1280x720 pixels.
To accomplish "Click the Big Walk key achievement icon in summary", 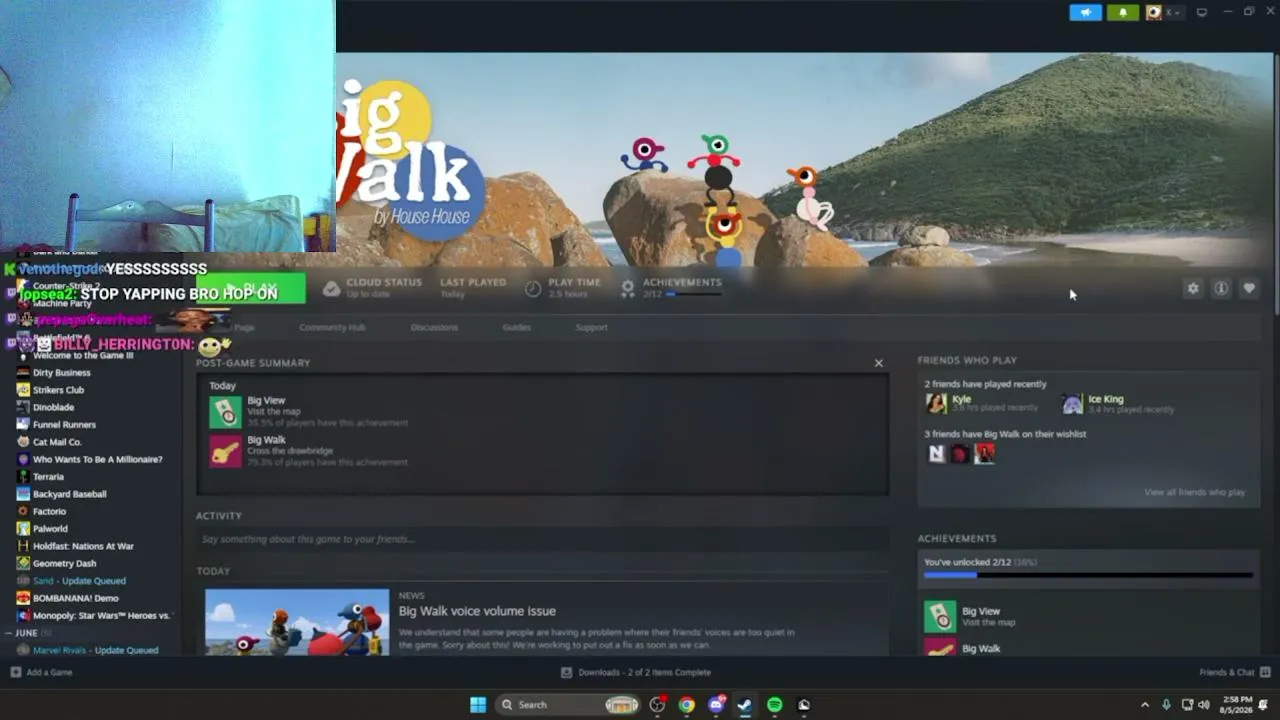I will [225, 451].
